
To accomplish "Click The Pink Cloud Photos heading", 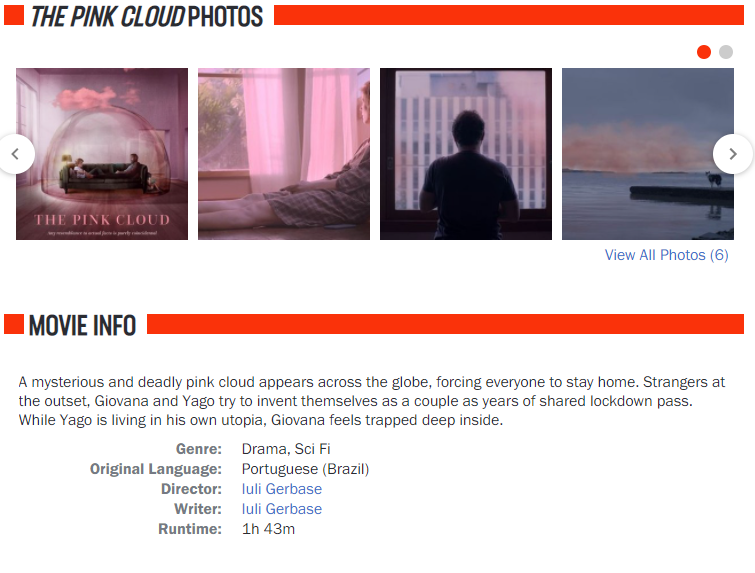I will tap(147, 16).
